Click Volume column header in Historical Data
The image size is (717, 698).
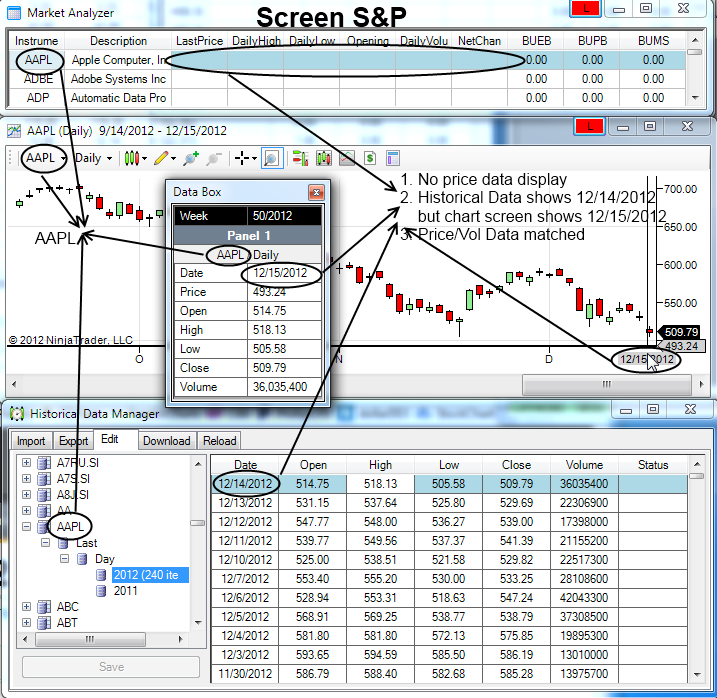(x=584, y=465)
